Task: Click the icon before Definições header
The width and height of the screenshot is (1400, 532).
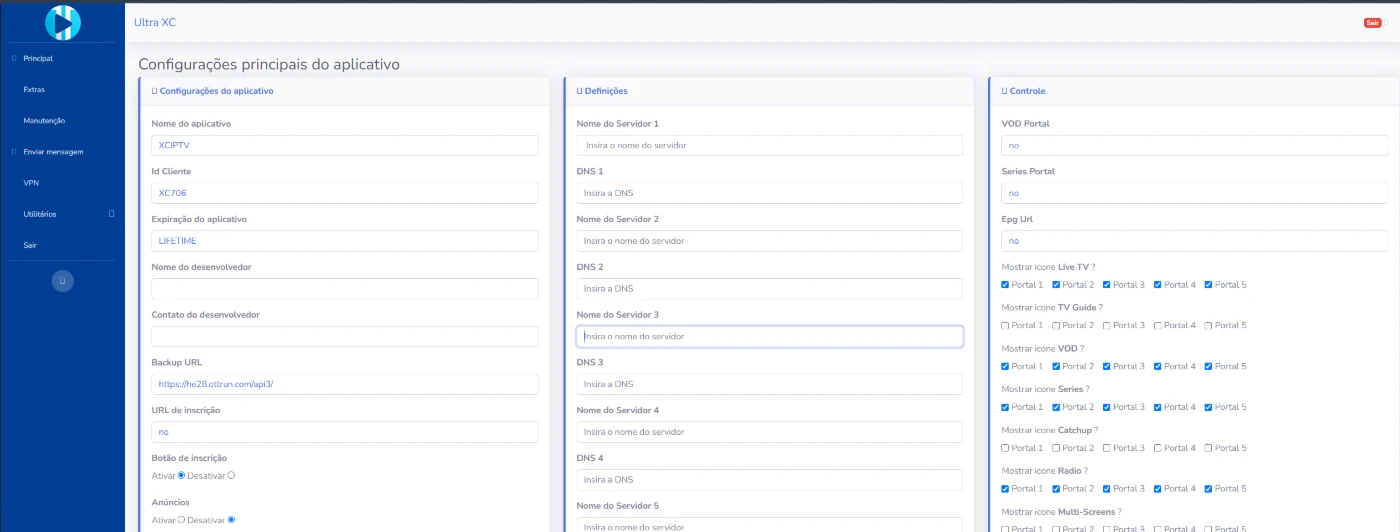Action: coord(580,91)
